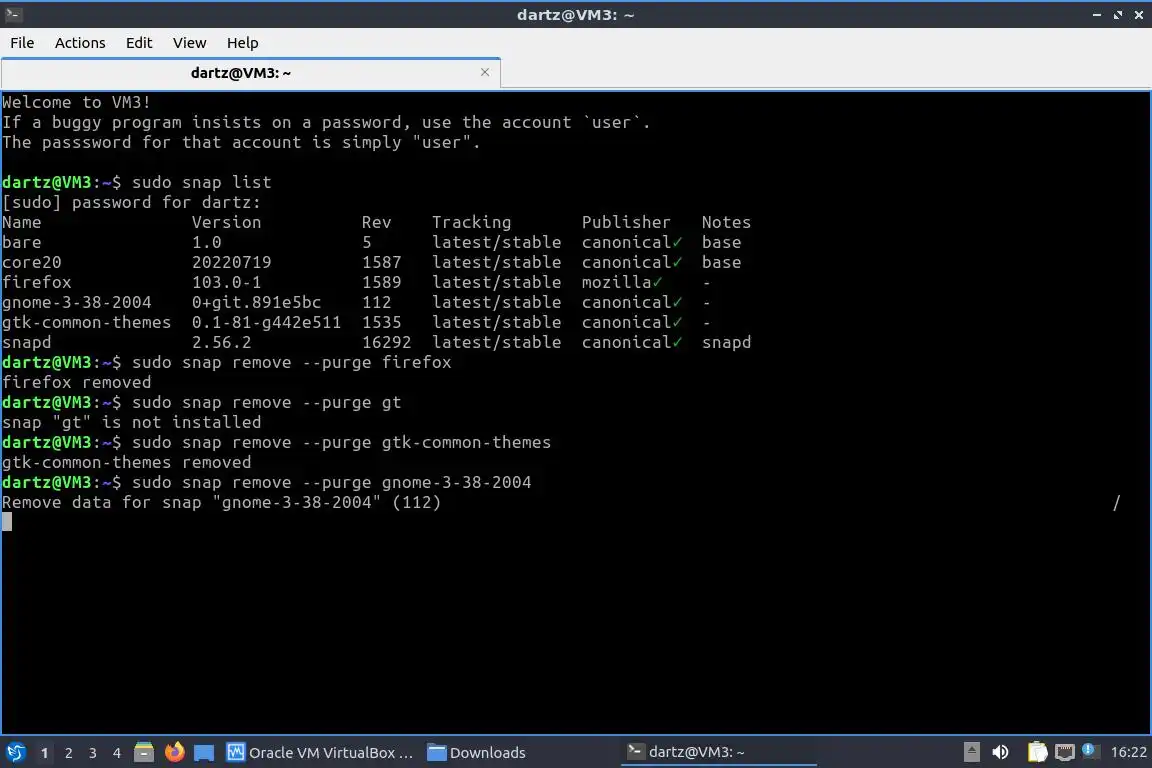Click the show desktop icon in taskbar
Screen dimensions: 1152x768
[204, 753]
